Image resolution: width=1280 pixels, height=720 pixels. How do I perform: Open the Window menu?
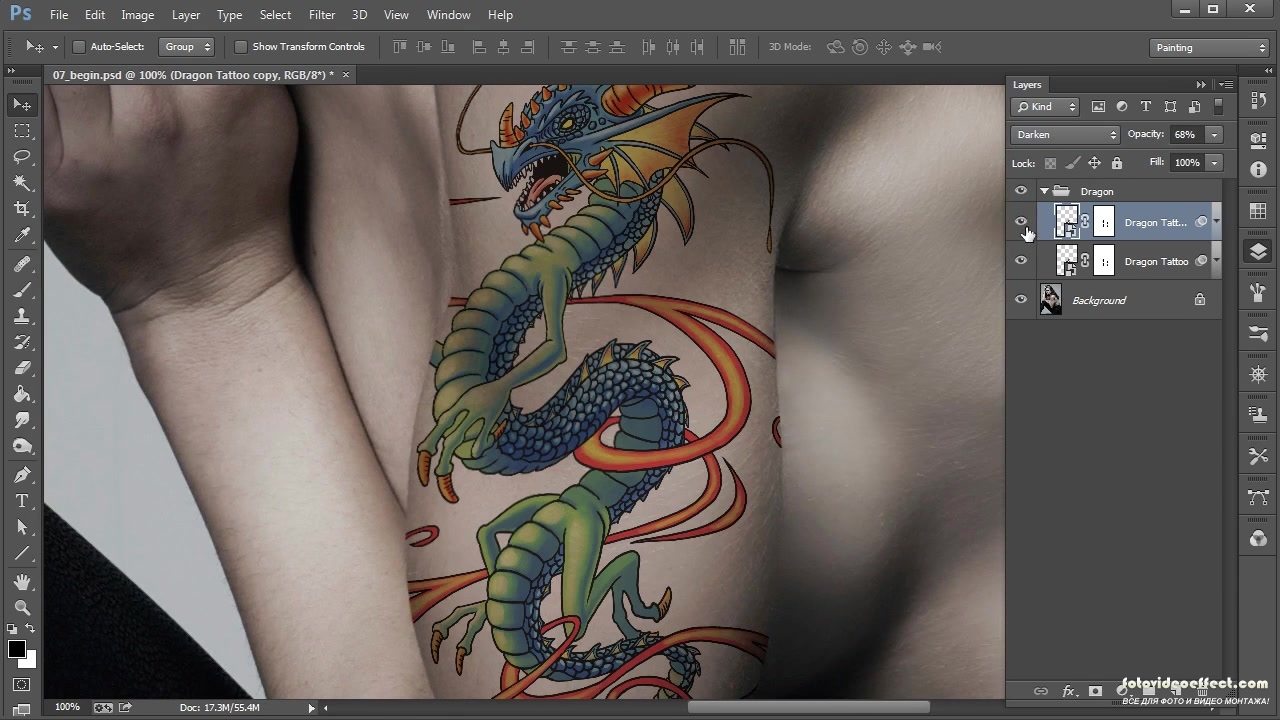[x=449, y=15]
